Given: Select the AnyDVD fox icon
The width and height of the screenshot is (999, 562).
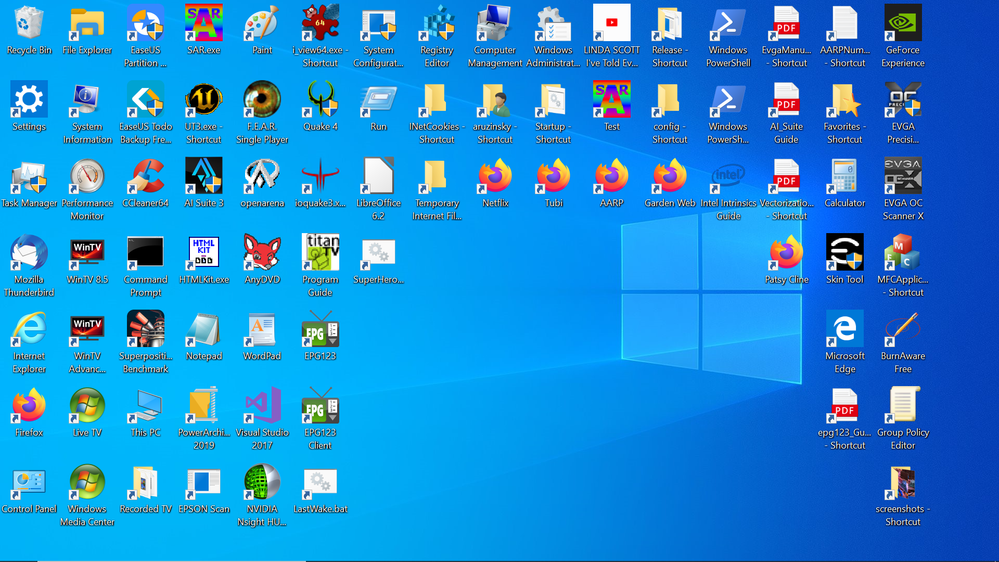Looking at the screenshot, I should (x=262, y=252).
